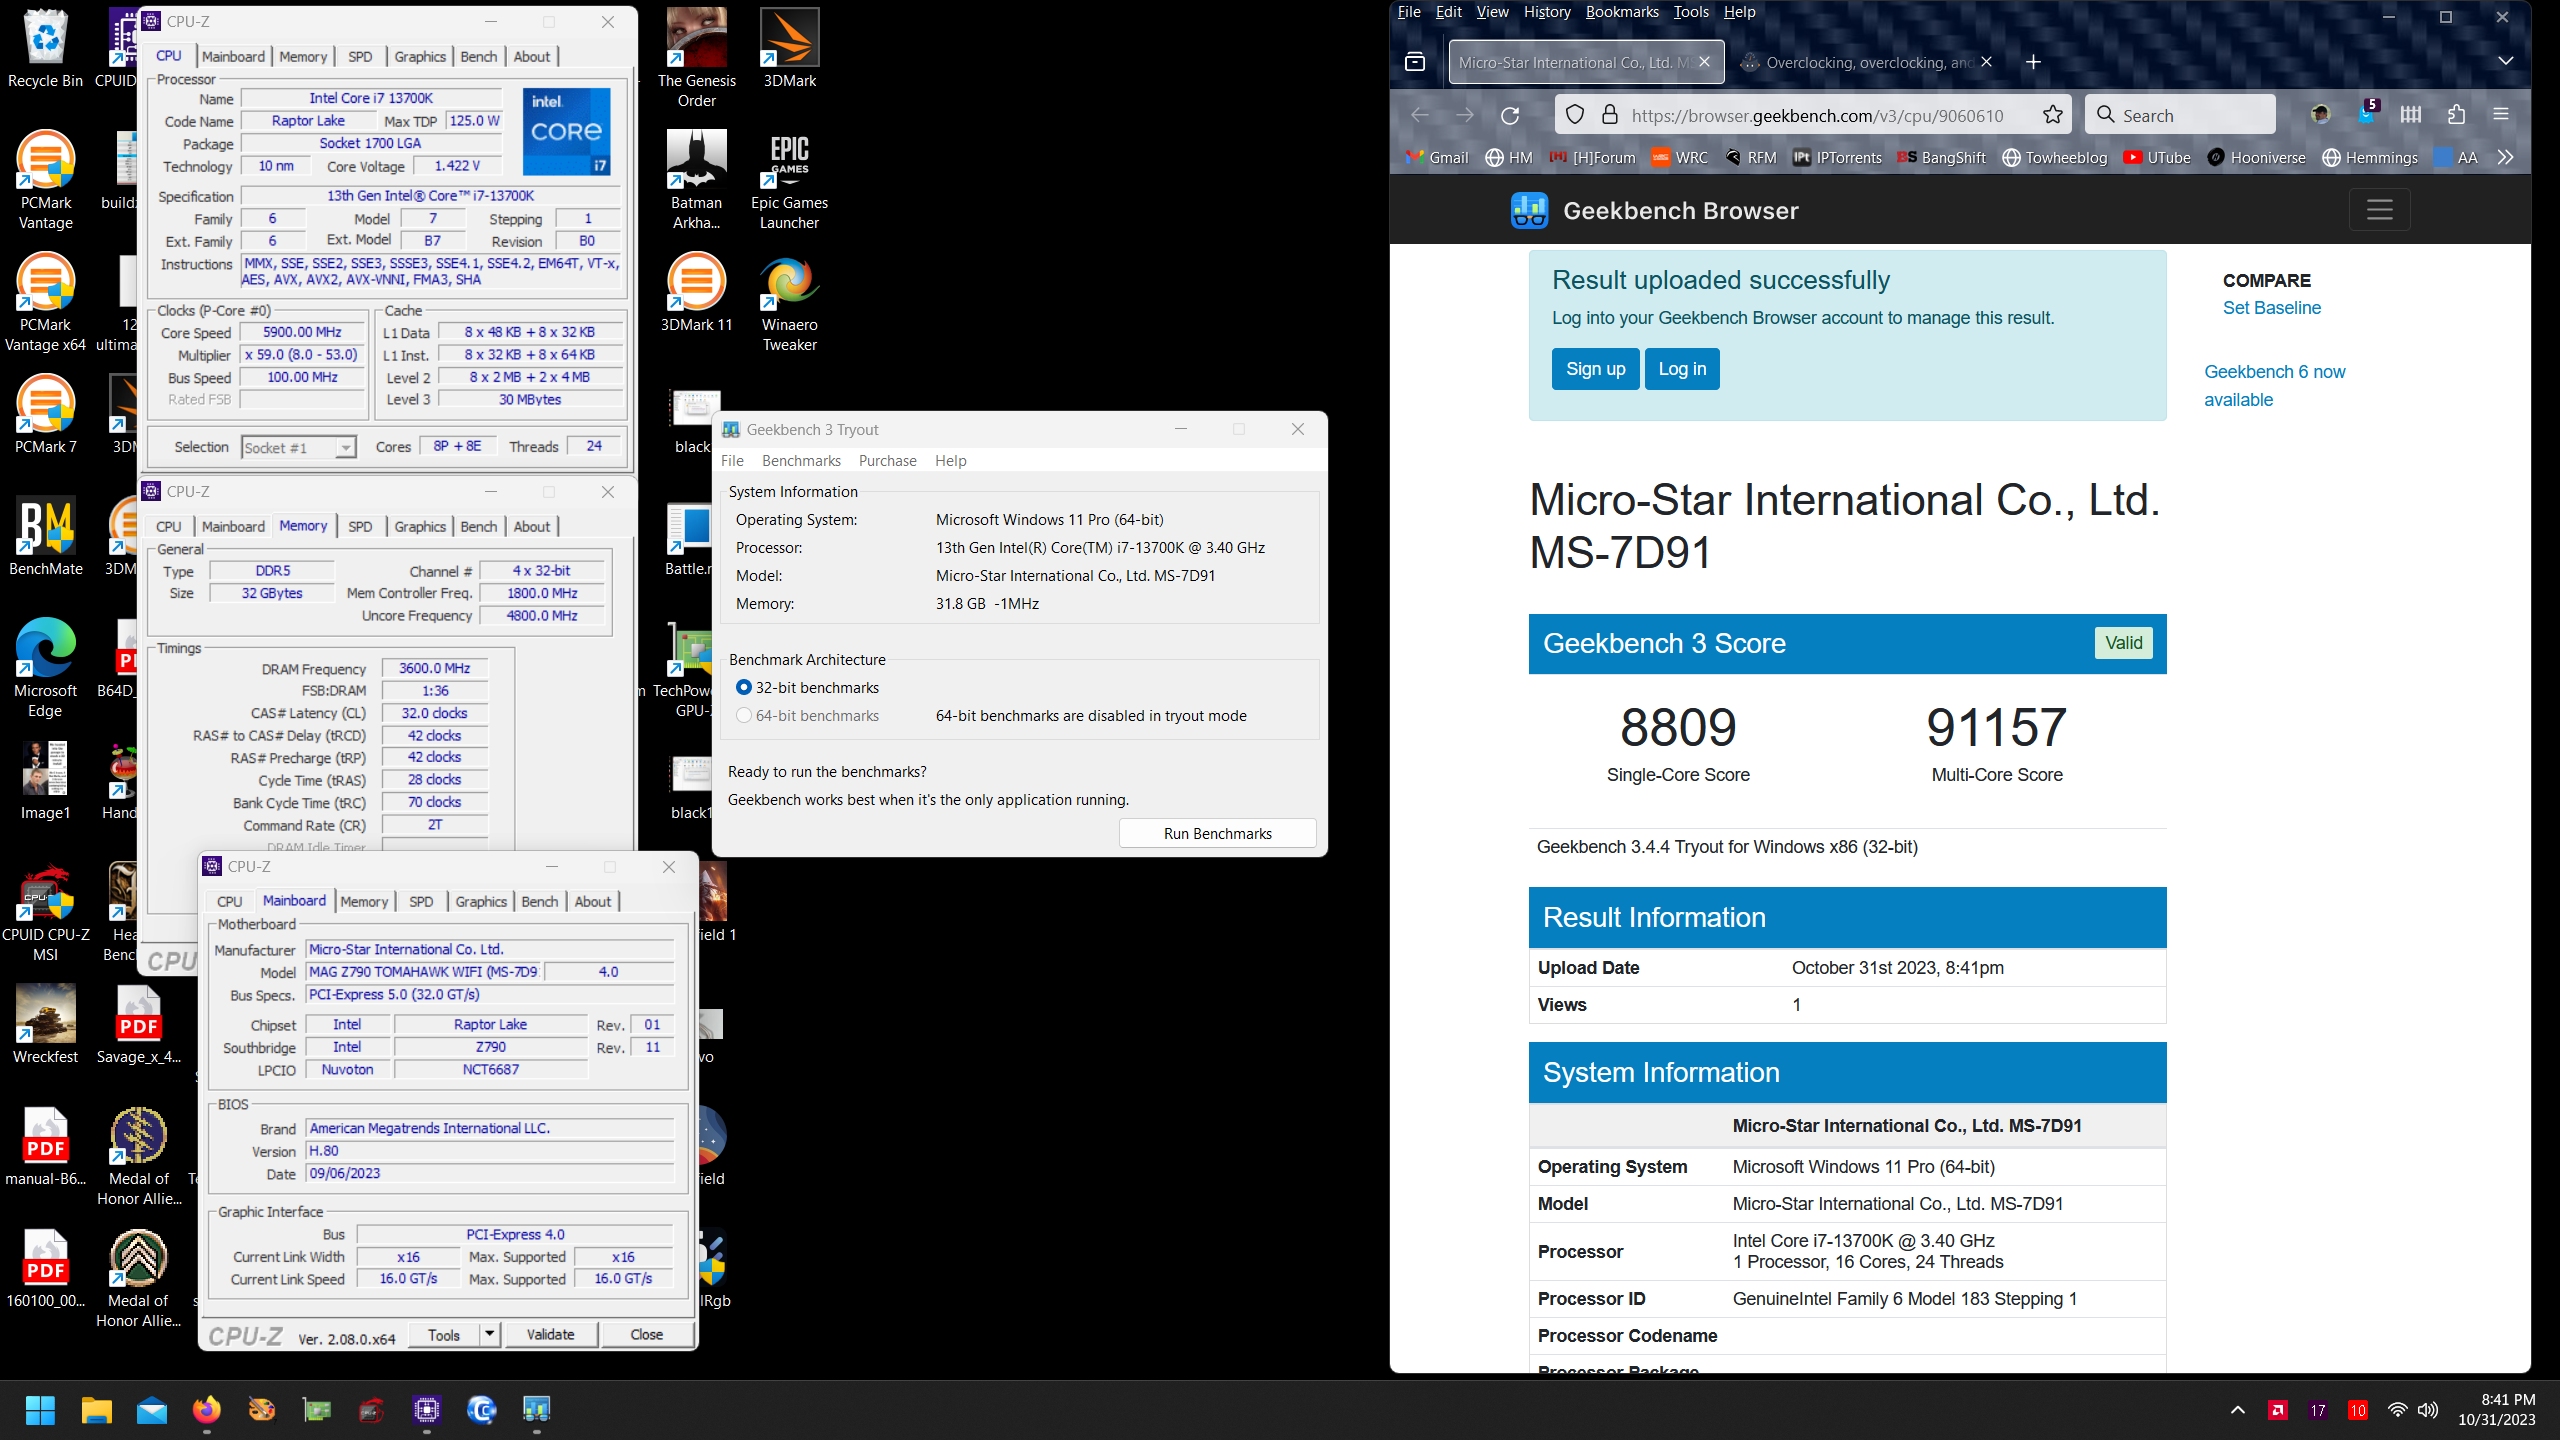Open the Gmail bookmark

pyautogui.click(x=1437, y=157)
